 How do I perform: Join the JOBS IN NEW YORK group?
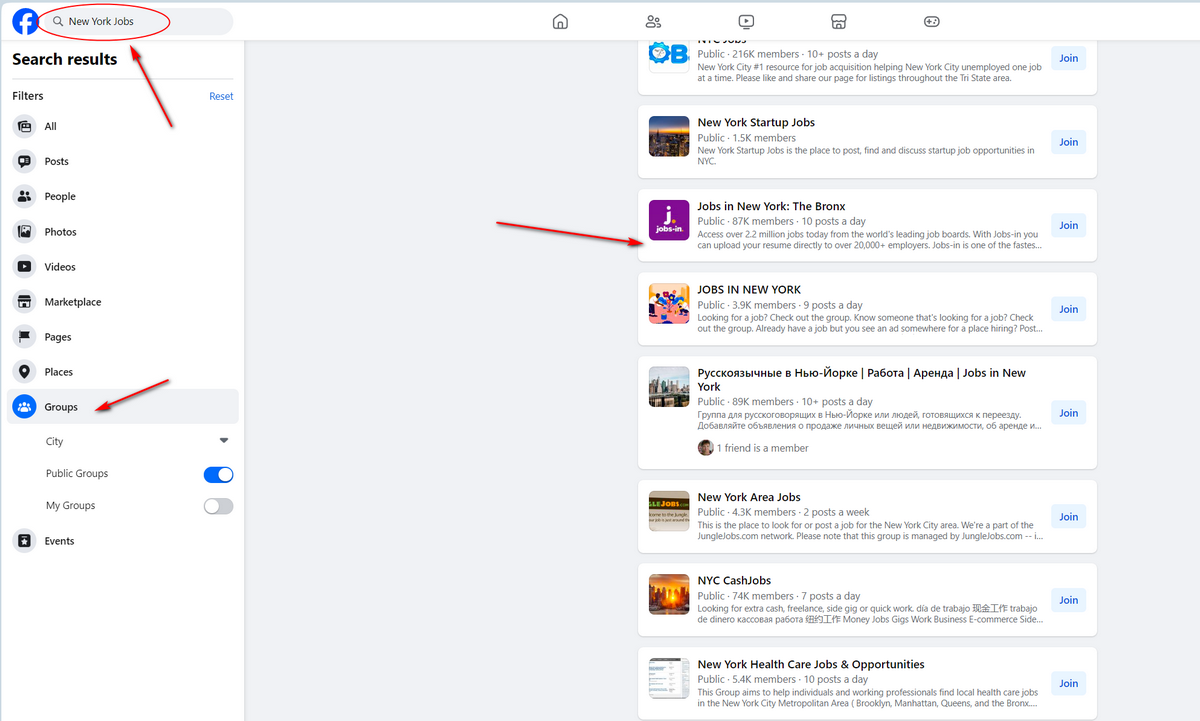tap(1069, 309)
